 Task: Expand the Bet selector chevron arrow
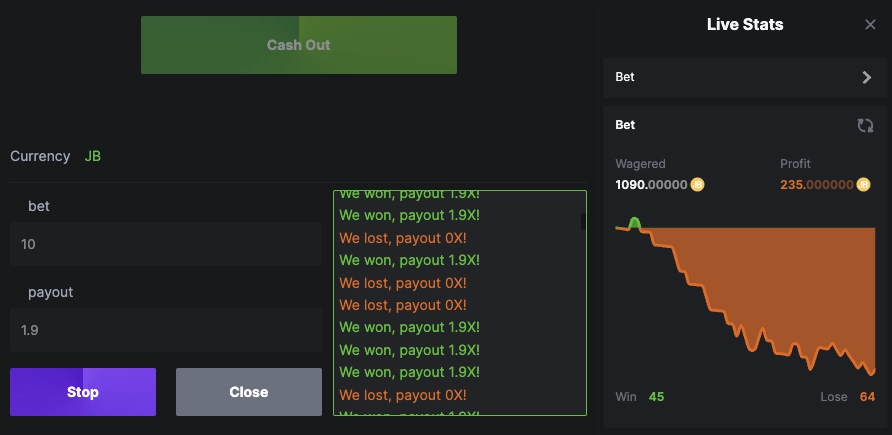coord(866,77)
